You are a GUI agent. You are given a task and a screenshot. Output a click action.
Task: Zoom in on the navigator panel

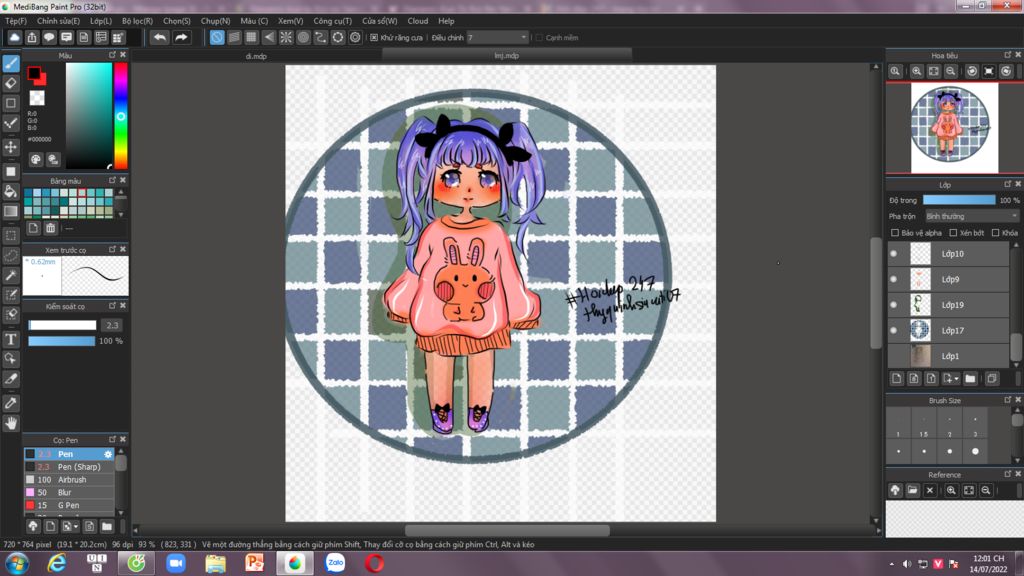pyautogui.click(x=916, y=71)
